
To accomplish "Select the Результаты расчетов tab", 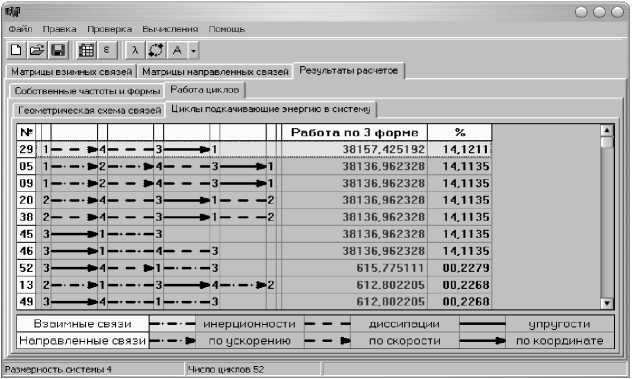I will pos(349,71).
